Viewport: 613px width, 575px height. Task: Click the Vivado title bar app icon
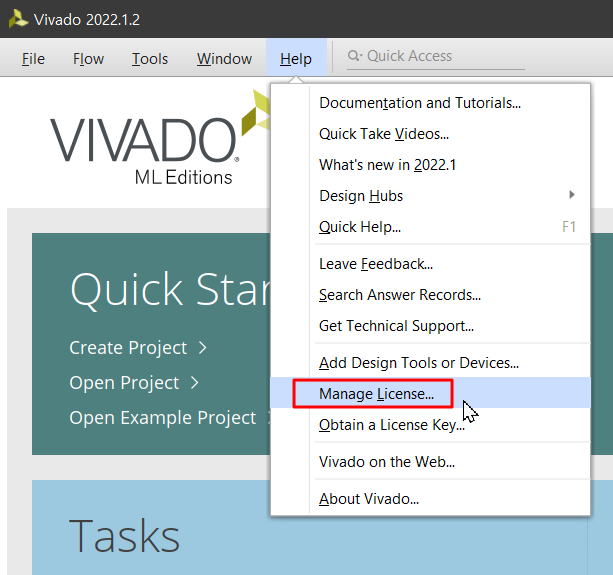click(x=18, y=19)
